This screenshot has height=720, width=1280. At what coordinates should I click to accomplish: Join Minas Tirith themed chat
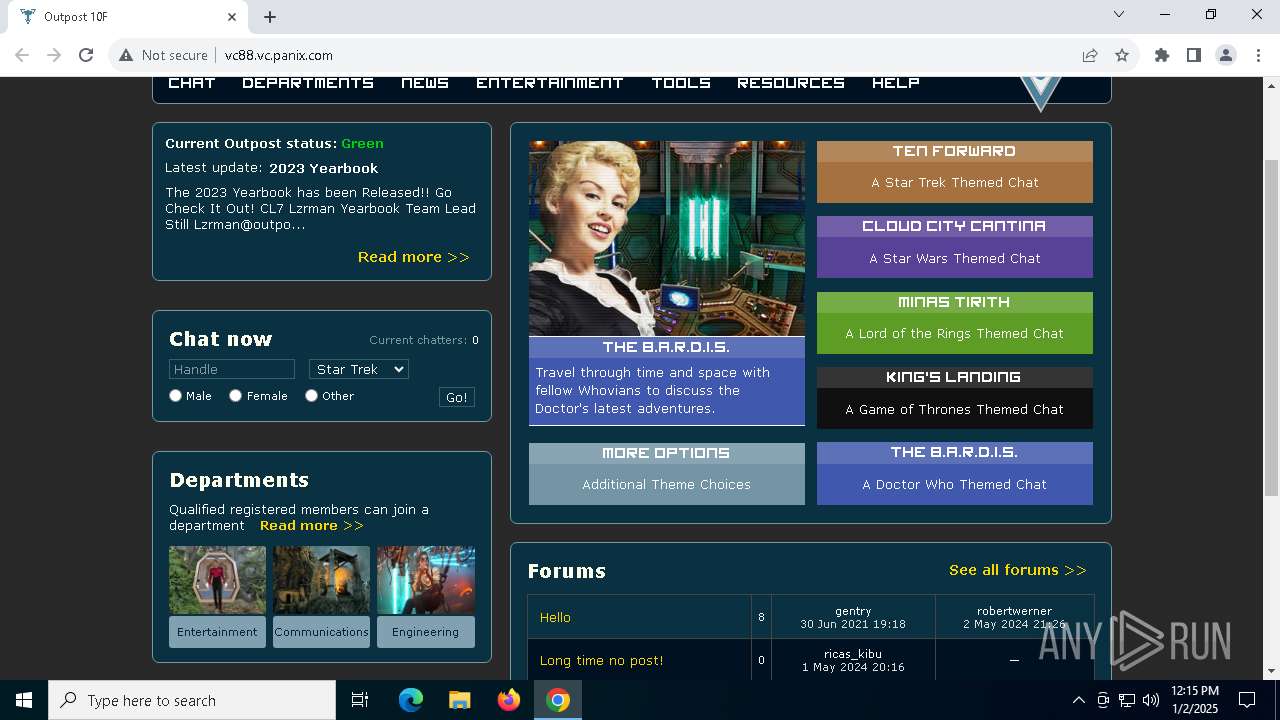pos(955,323)
